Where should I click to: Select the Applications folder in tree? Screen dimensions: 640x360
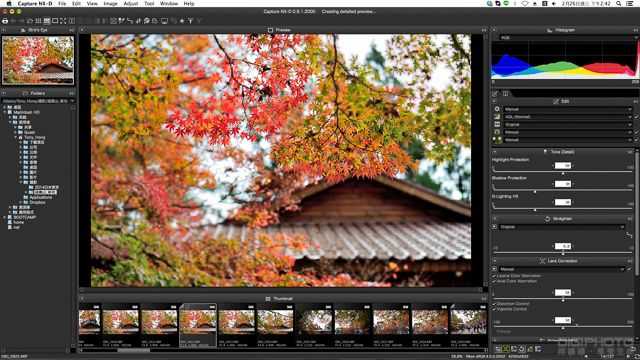[41, 197]
